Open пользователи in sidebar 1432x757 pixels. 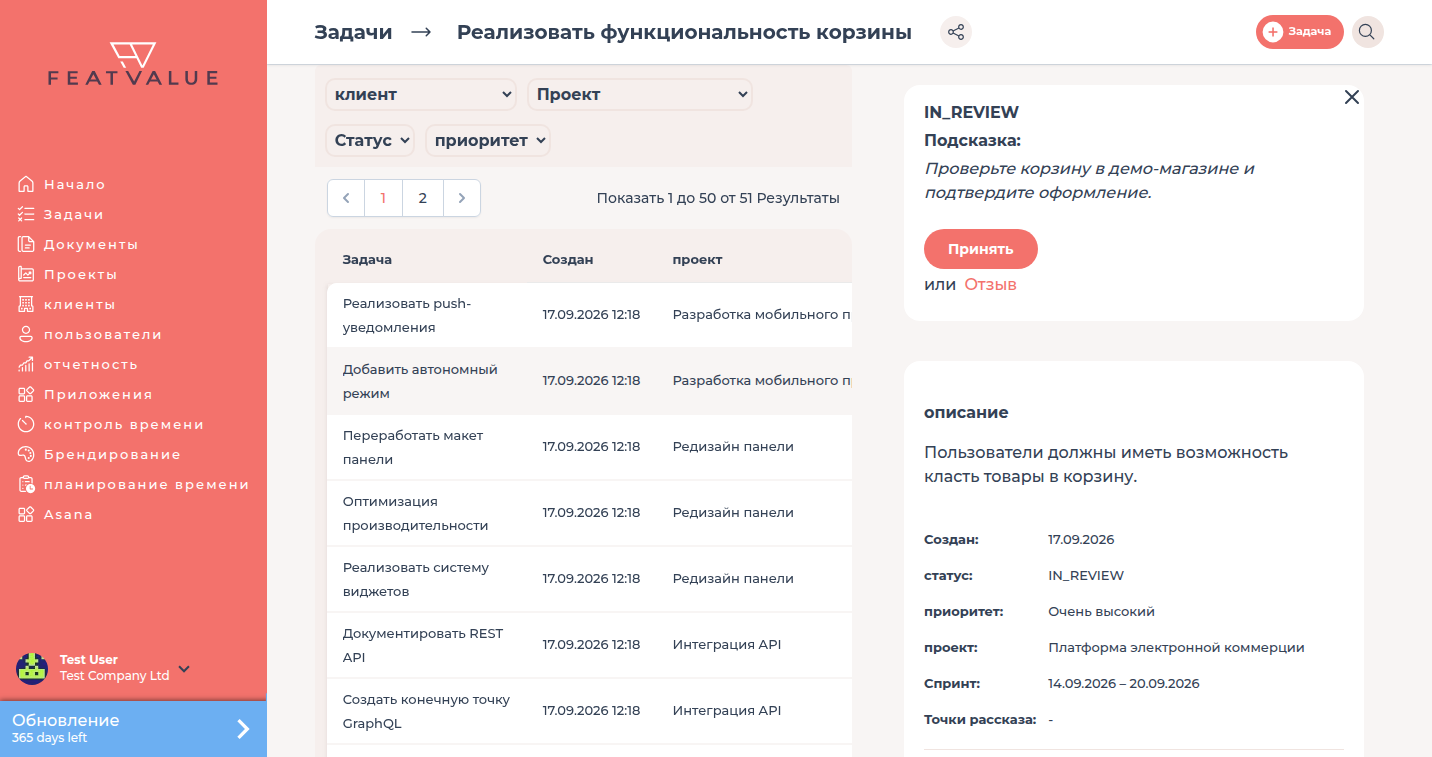coord(103,334)
